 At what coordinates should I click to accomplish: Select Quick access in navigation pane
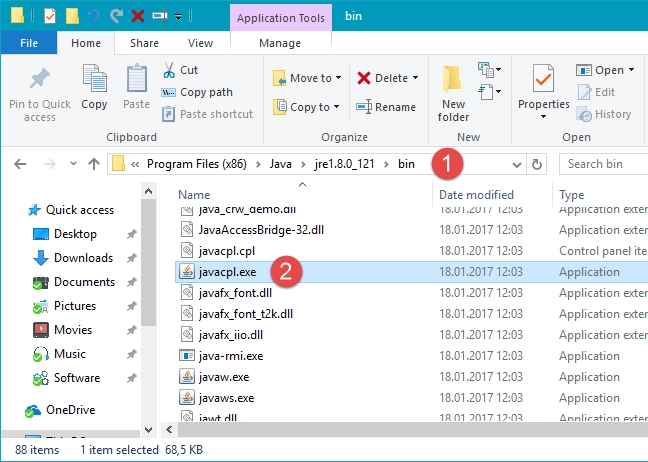[70, 210]
